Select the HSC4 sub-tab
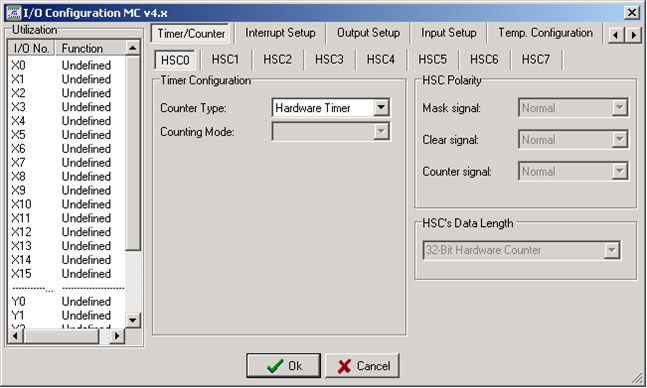 tap(380, 59)
